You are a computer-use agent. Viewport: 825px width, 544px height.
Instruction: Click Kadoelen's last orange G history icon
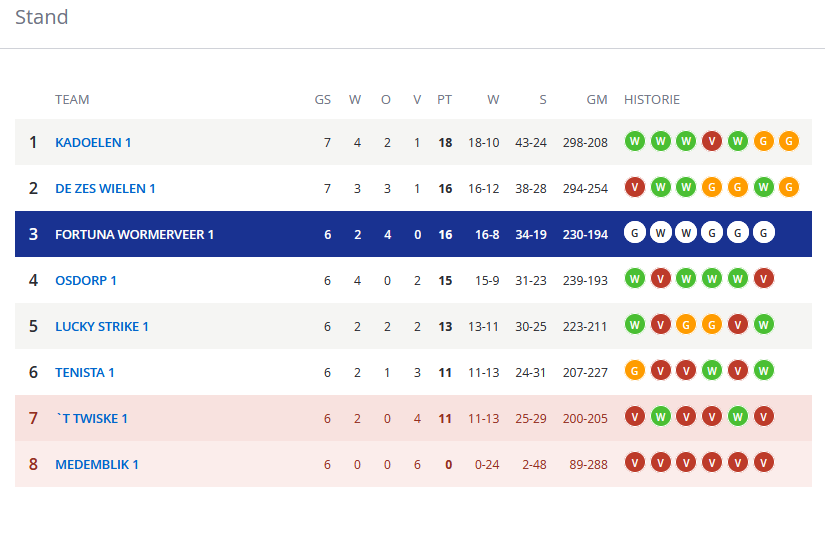[x=789, y=141]
